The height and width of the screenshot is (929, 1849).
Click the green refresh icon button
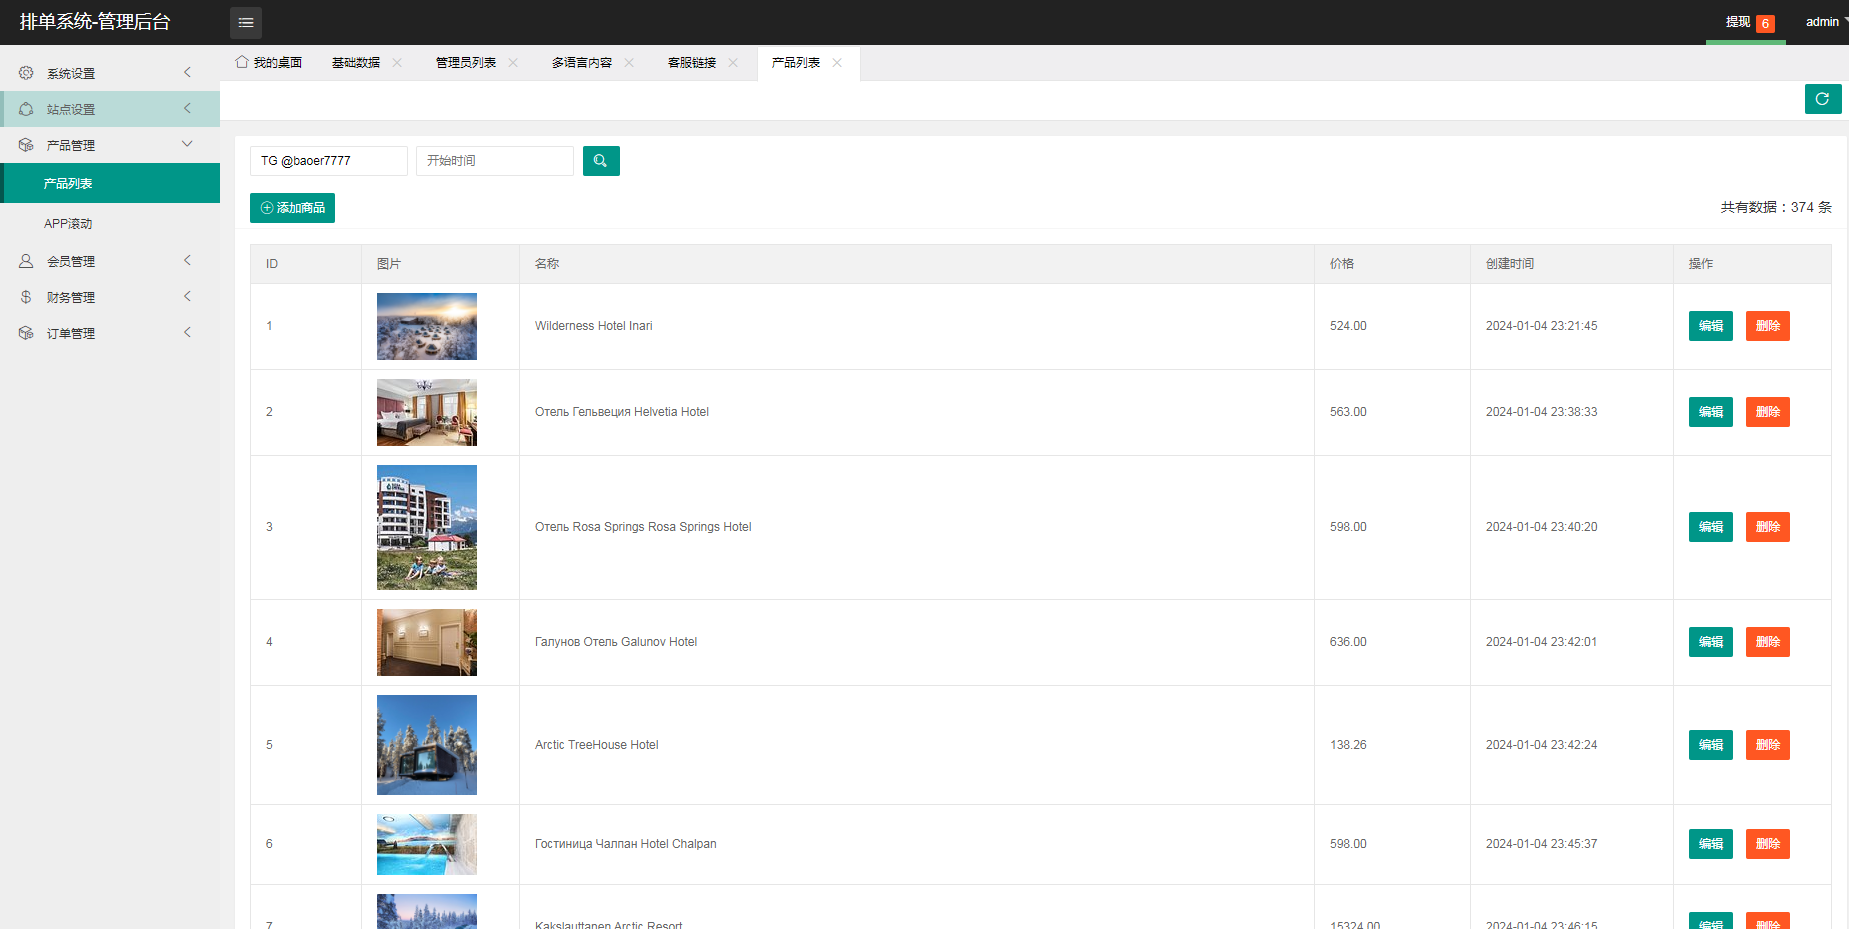tap(1822, 99)
